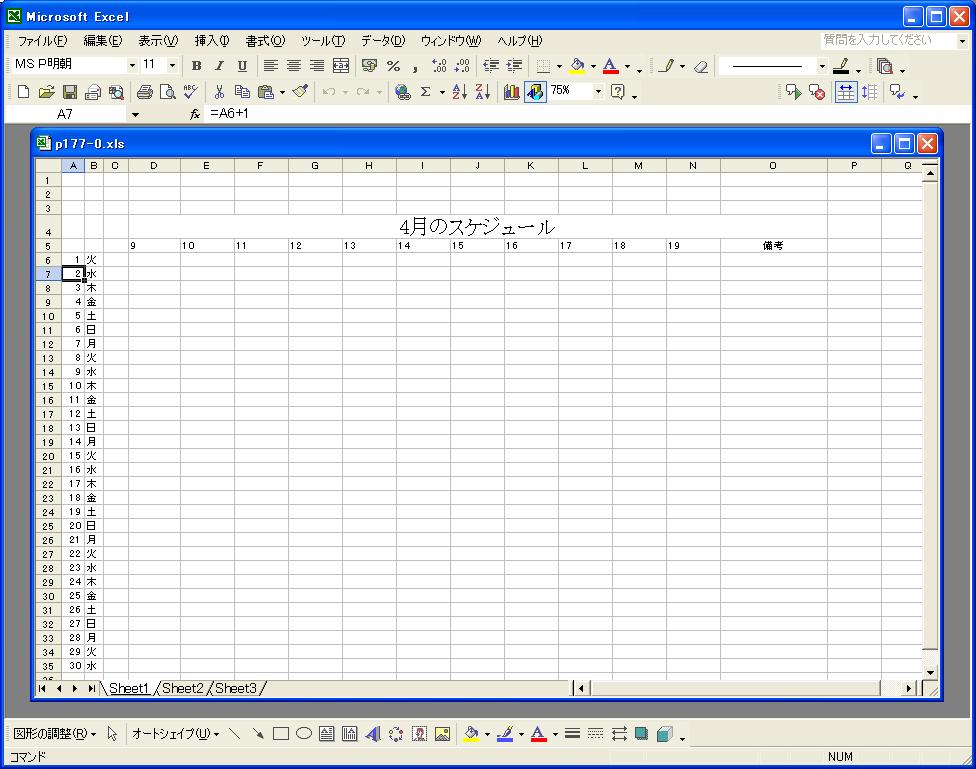Toggle center alignment
Screen dimensions: 976x769
294,65
